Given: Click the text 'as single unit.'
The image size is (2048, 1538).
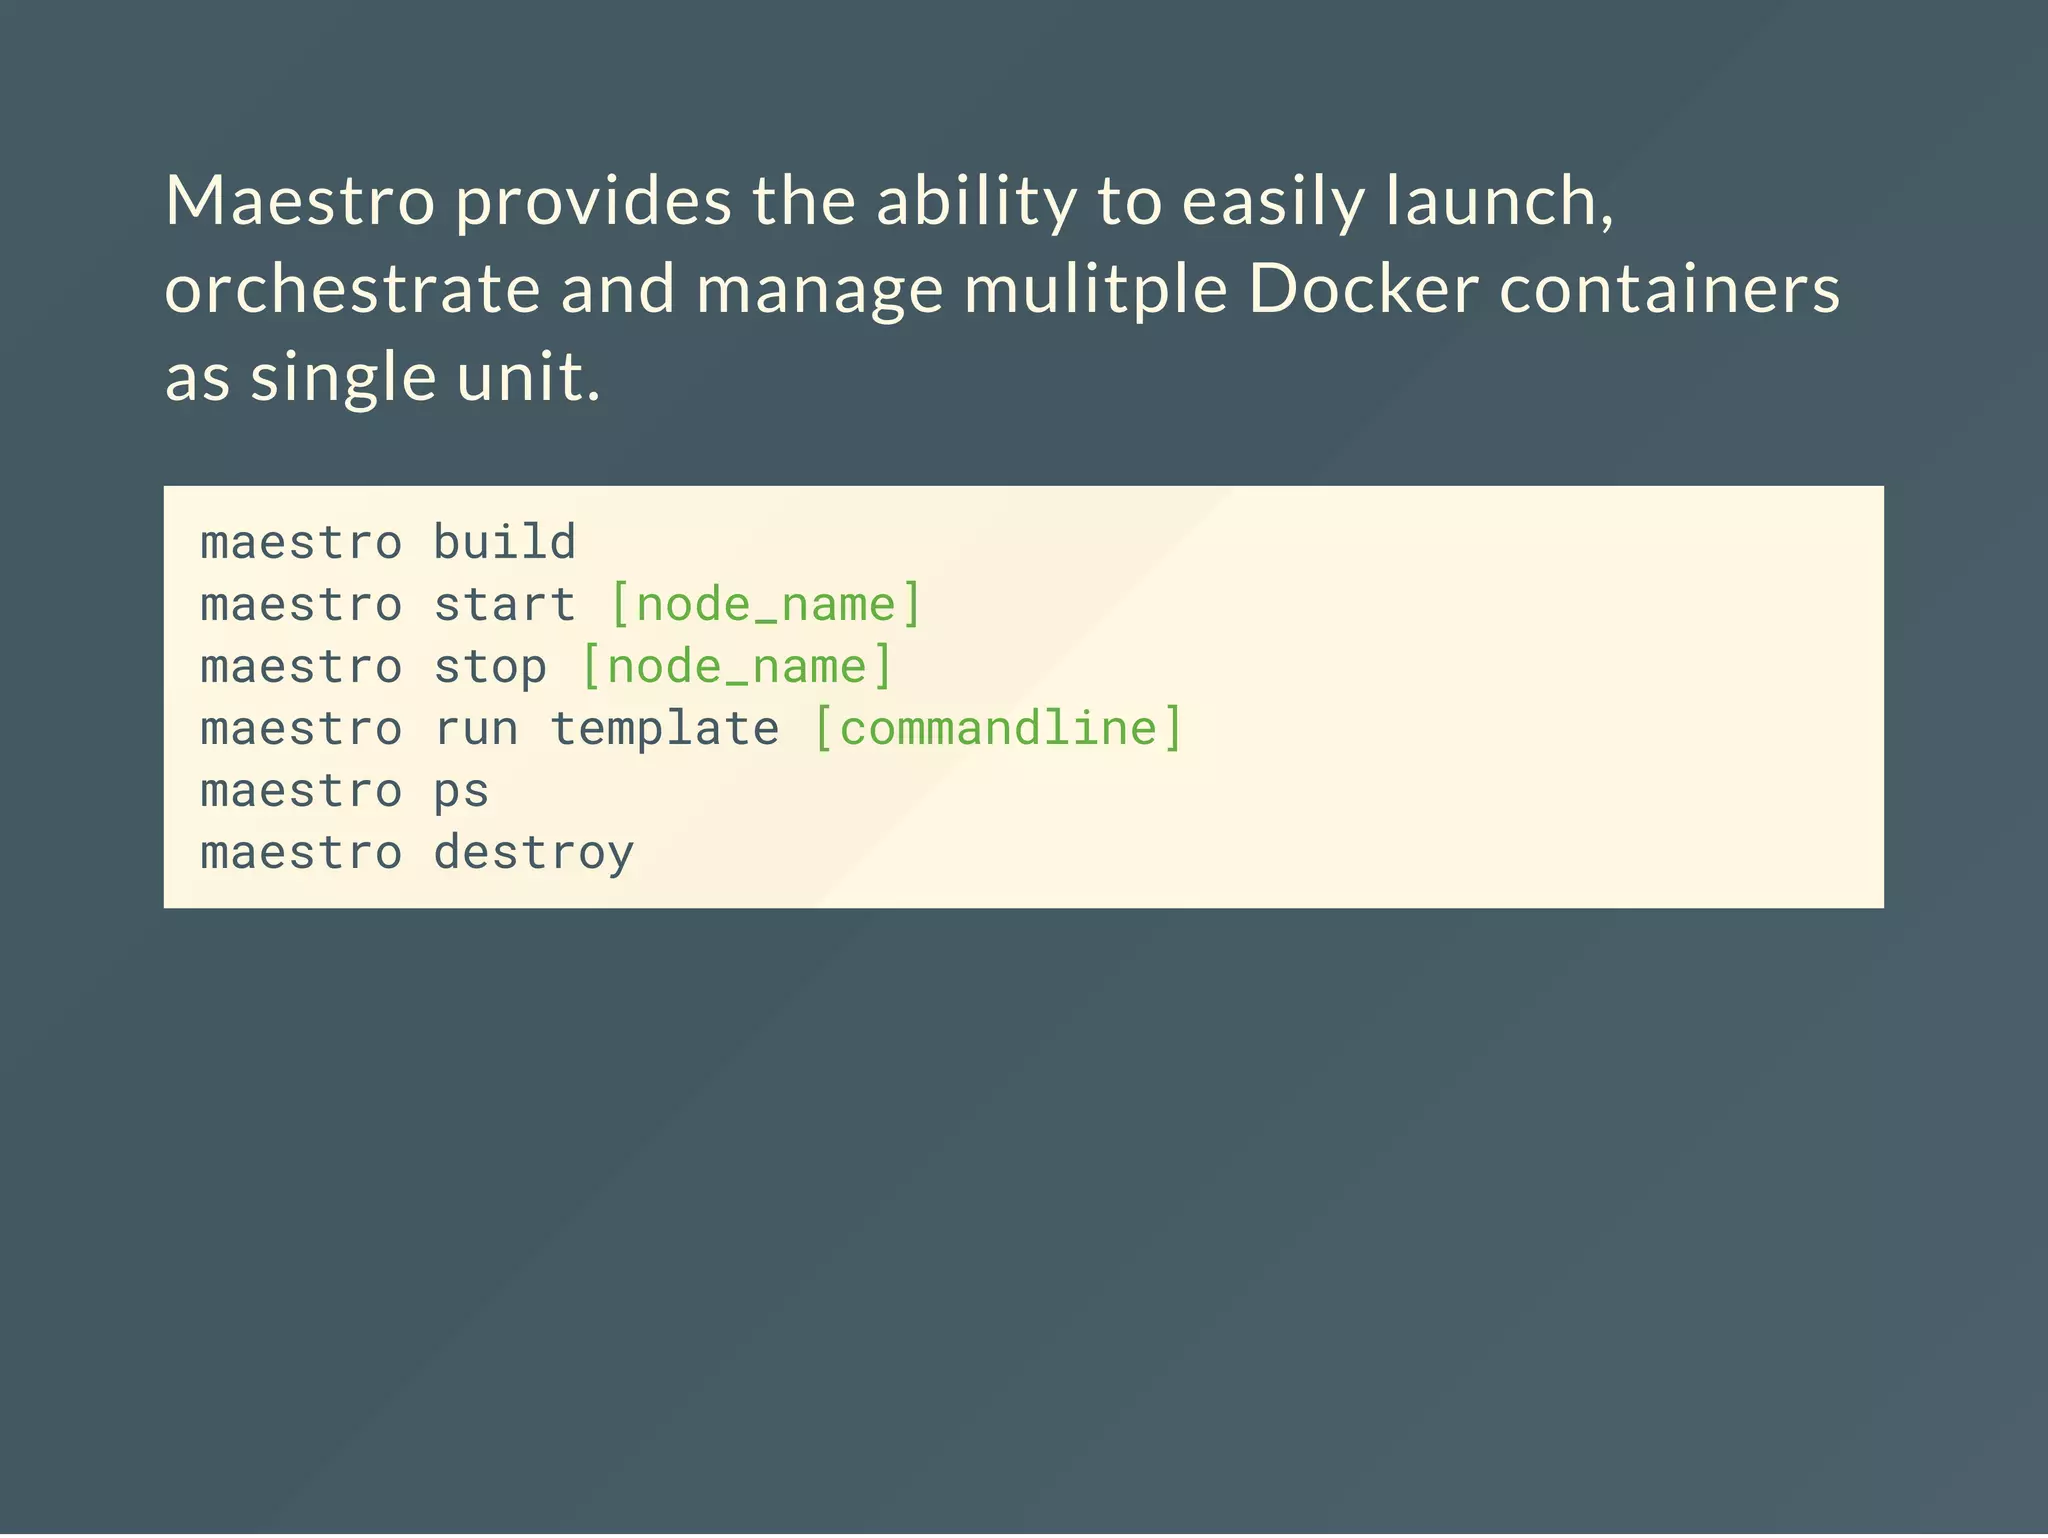Looking at the screenshot, I should tap(383, 378).
